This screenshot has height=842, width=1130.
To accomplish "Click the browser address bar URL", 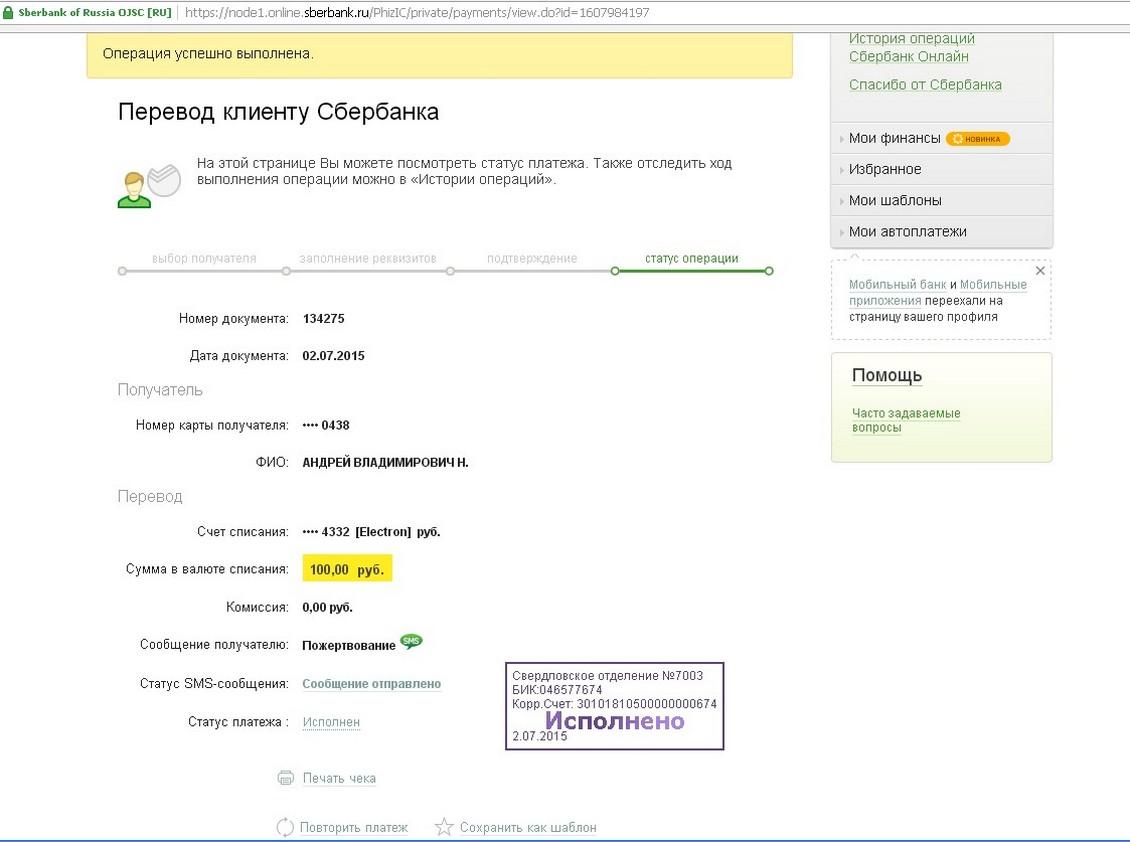I will coord(417,13).
